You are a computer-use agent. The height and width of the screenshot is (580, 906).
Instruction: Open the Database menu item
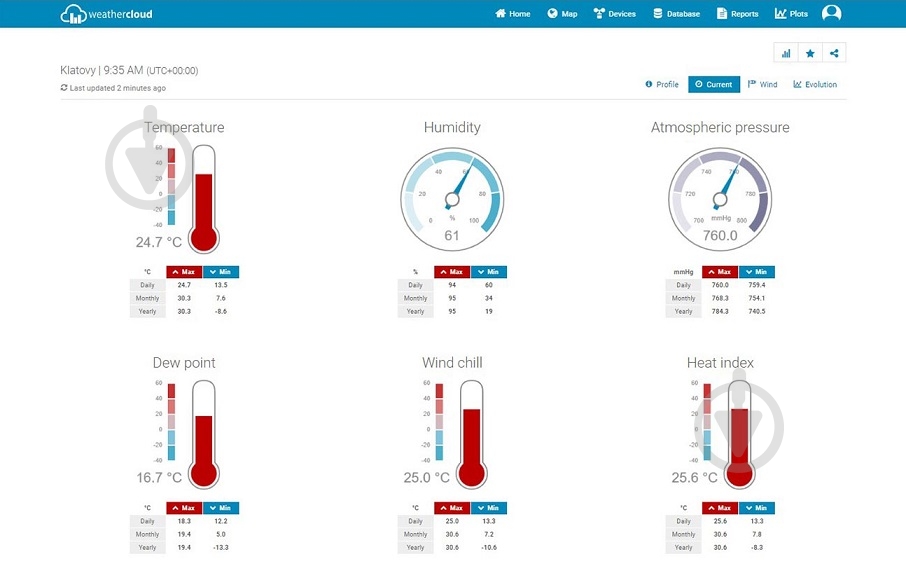(x=676, y=14)
